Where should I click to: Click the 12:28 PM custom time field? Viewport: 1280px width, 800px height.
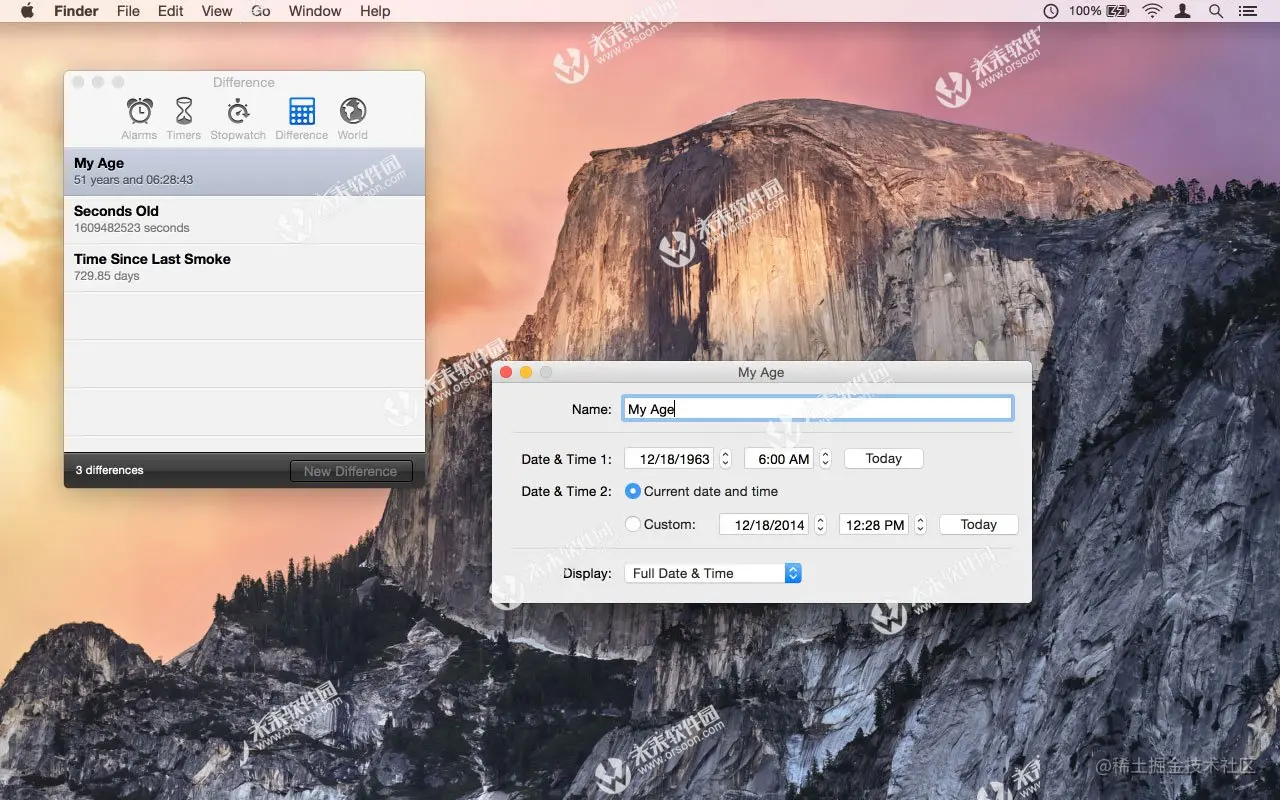(x=874, y=524)
